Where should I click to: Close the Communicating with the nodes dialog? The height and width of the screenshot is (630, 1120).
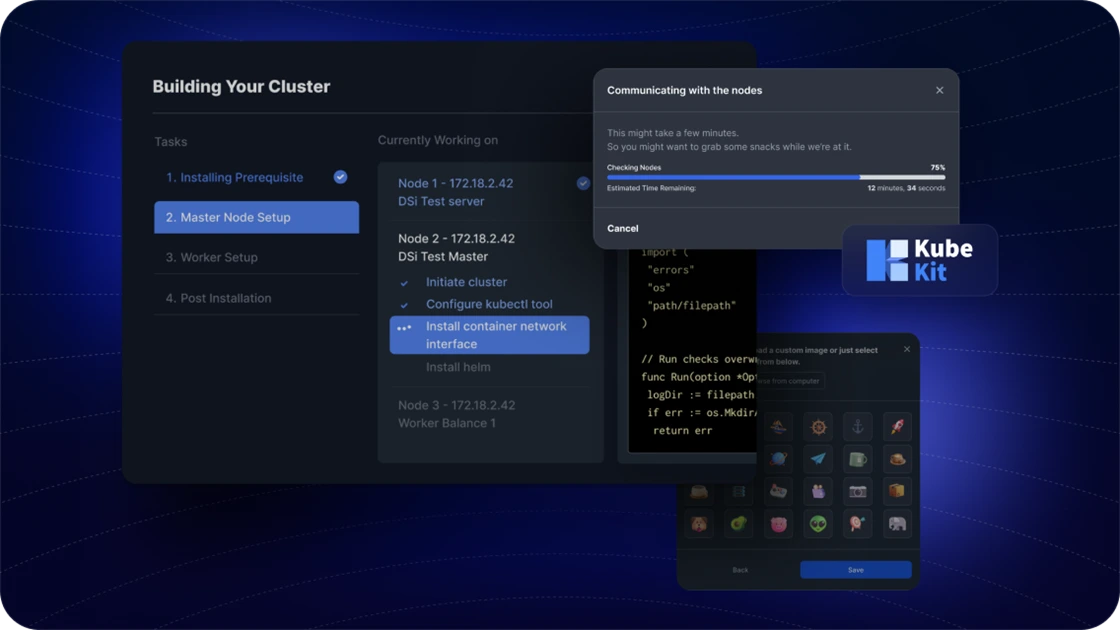939,90
